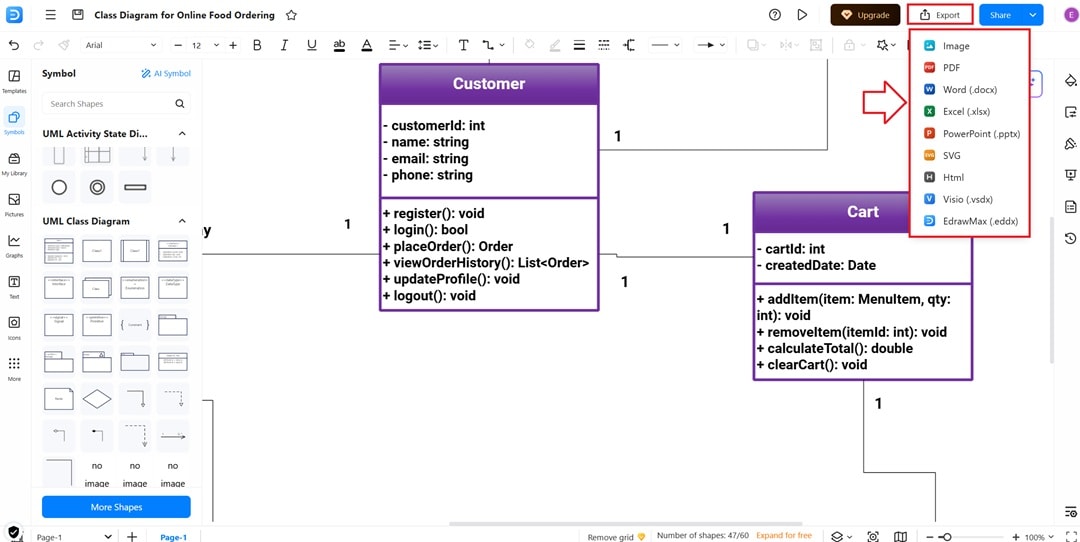Open Symbols panel in sidebar

click(x=14, y=122)
